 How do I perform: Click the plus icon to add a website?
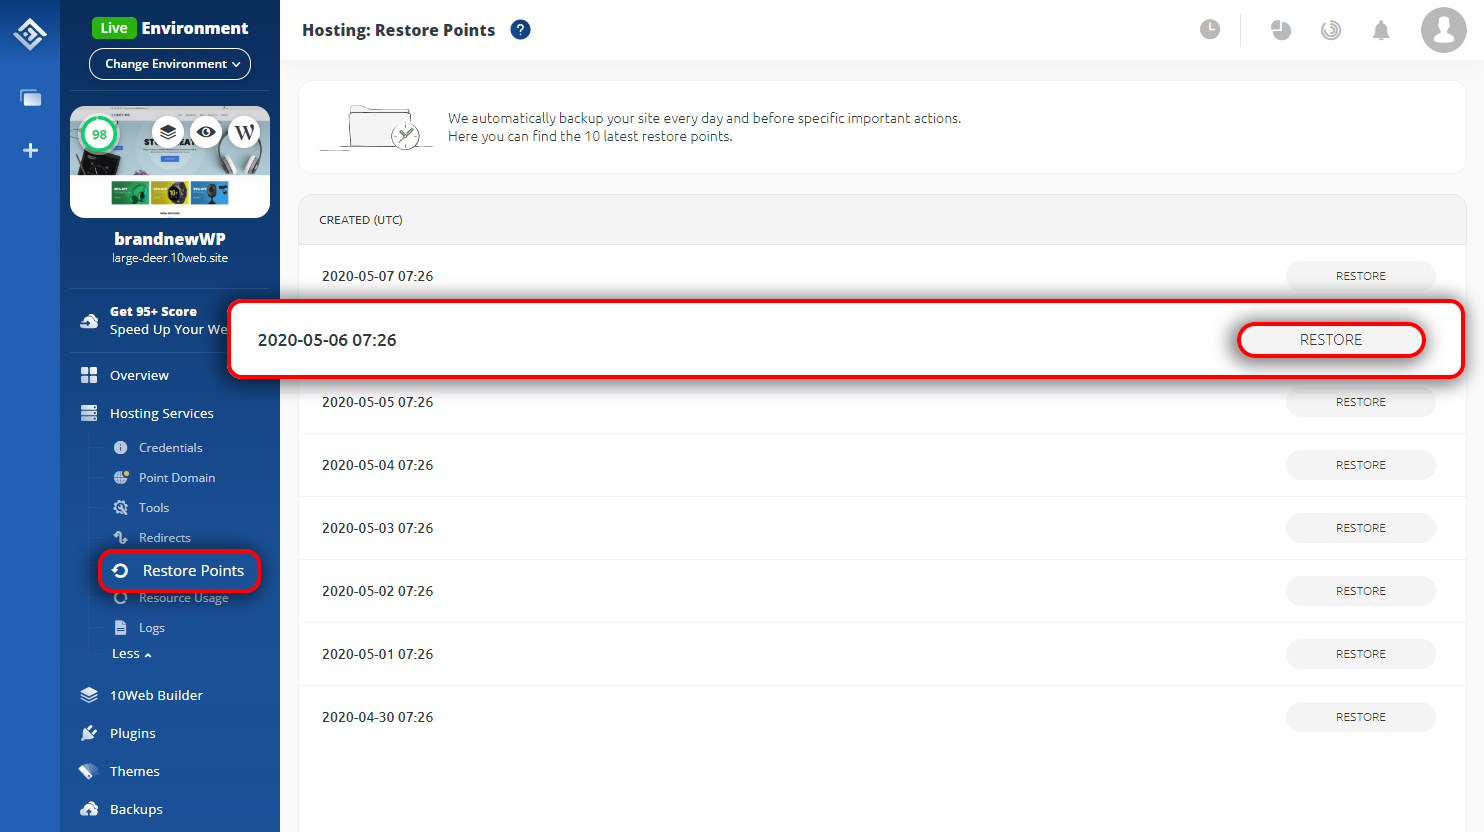coord(31,150)
